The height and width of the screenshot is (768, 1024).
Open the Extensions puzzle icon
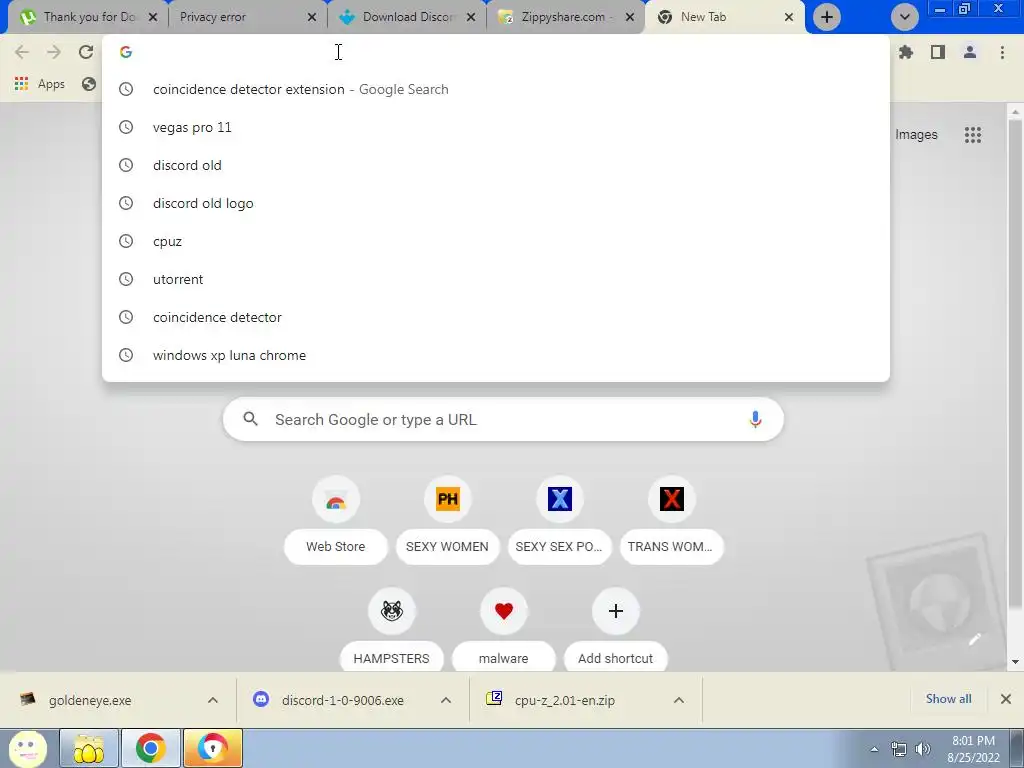[x=906, y=52]
